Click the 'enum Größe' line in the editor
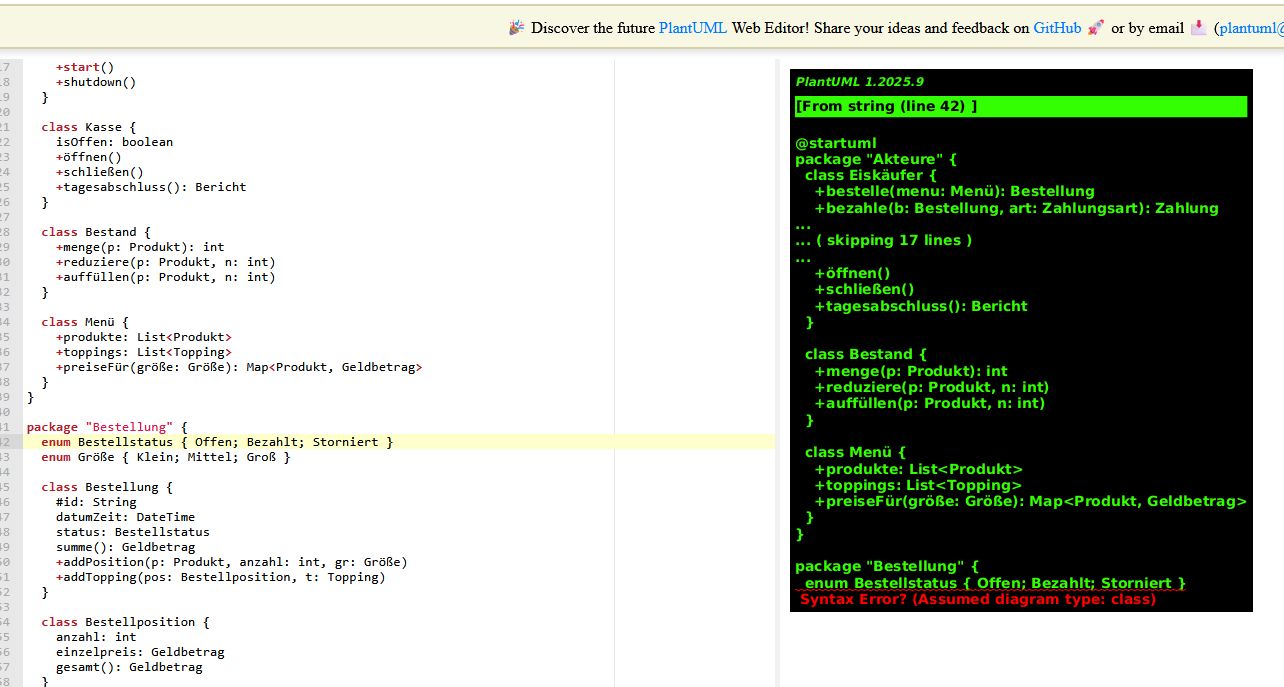1284x687 pixels. [x=165, y=457]
